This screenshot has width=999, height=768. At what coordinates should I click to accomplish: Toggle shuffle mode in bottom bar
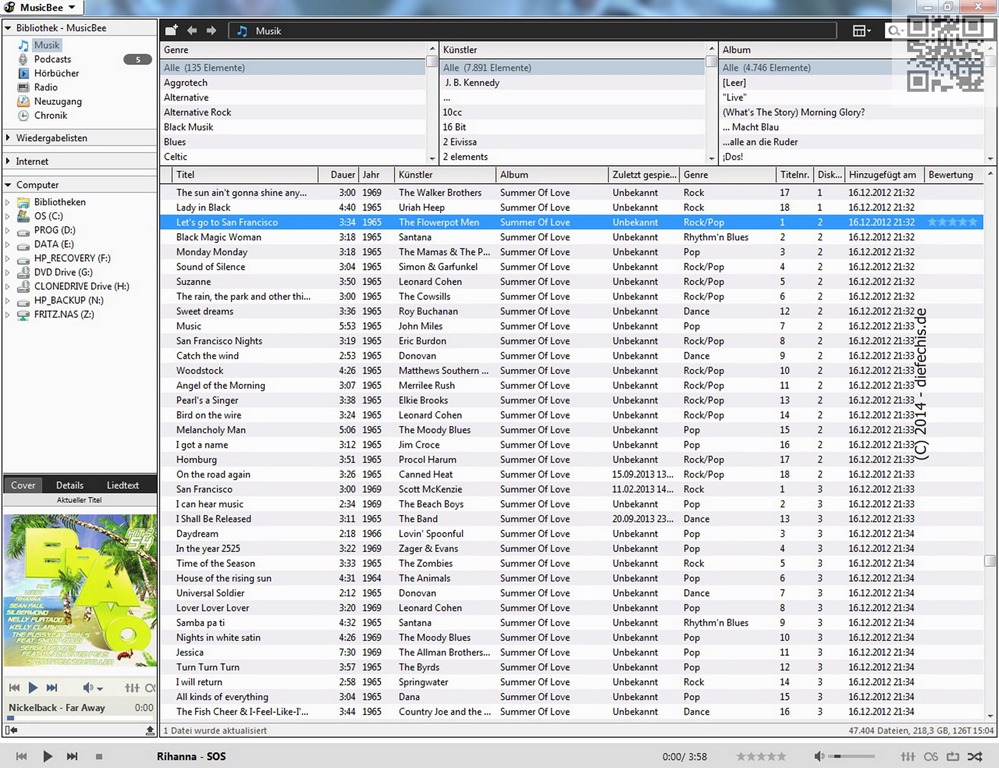coord(975,757)
